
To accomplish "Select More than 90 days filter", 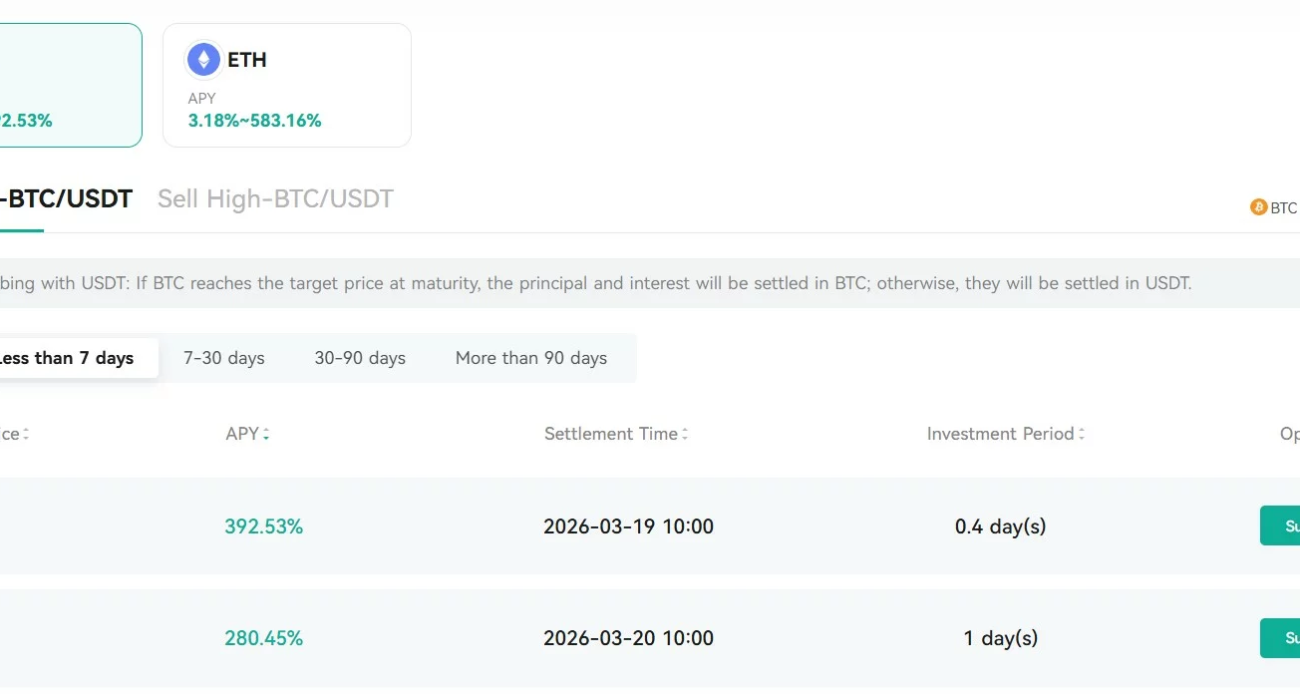I will [531, 358].
